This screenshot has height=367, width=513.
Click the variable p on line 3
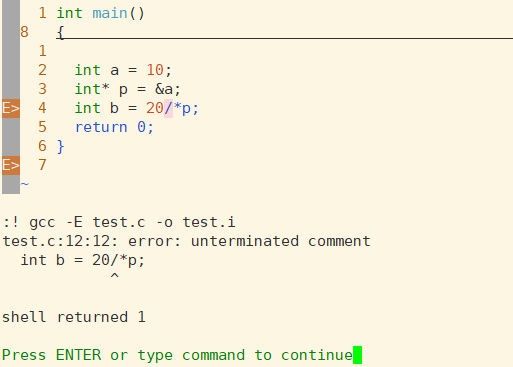point(123,90)
